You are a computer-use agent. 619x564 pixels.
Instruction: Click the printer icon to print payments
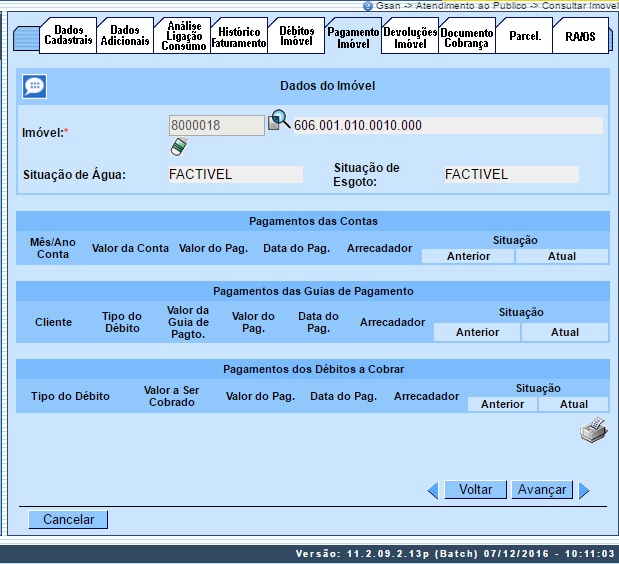(593, 431)
